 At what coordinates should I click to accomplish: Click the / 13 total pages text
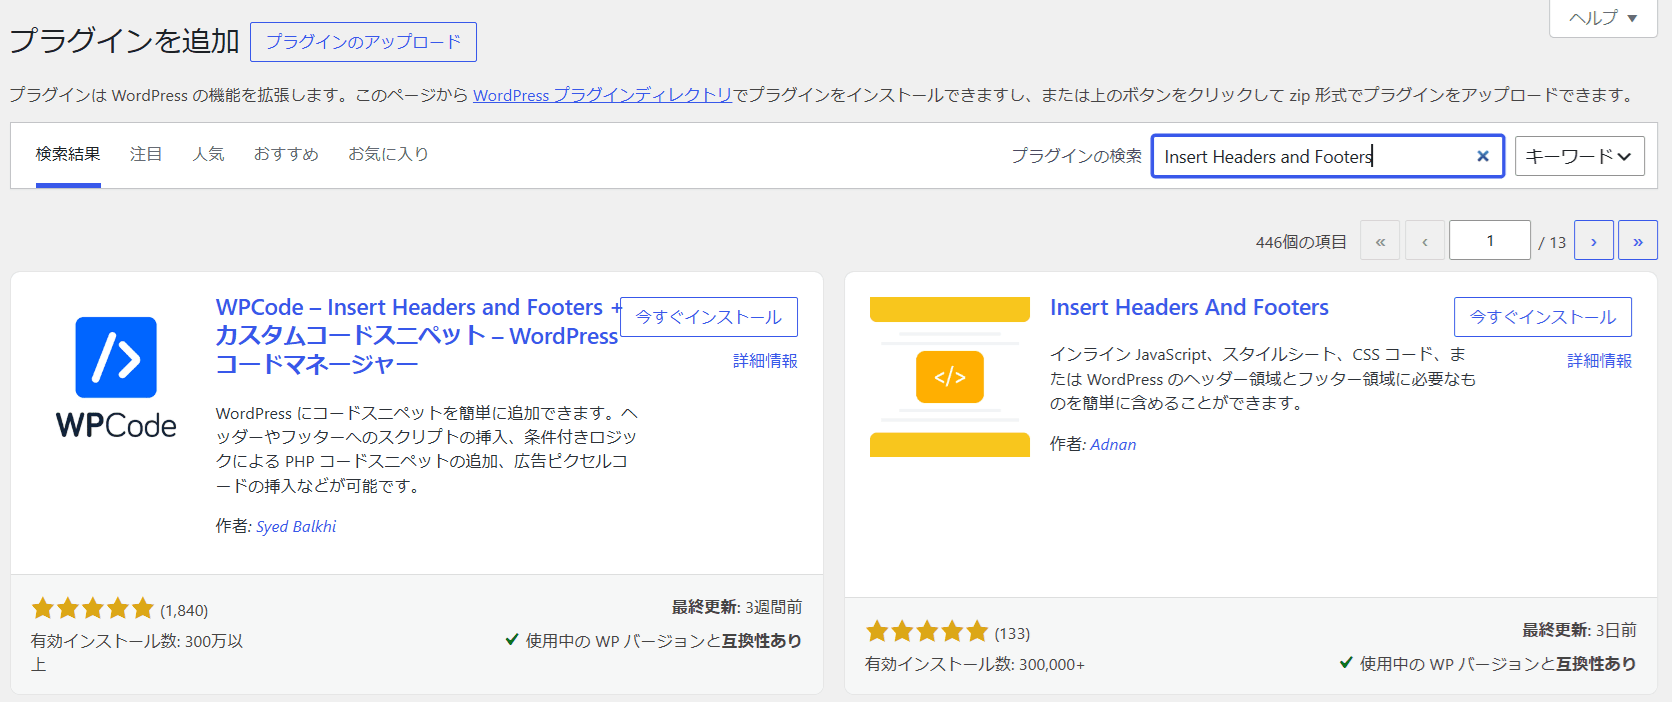point(1552,242)
